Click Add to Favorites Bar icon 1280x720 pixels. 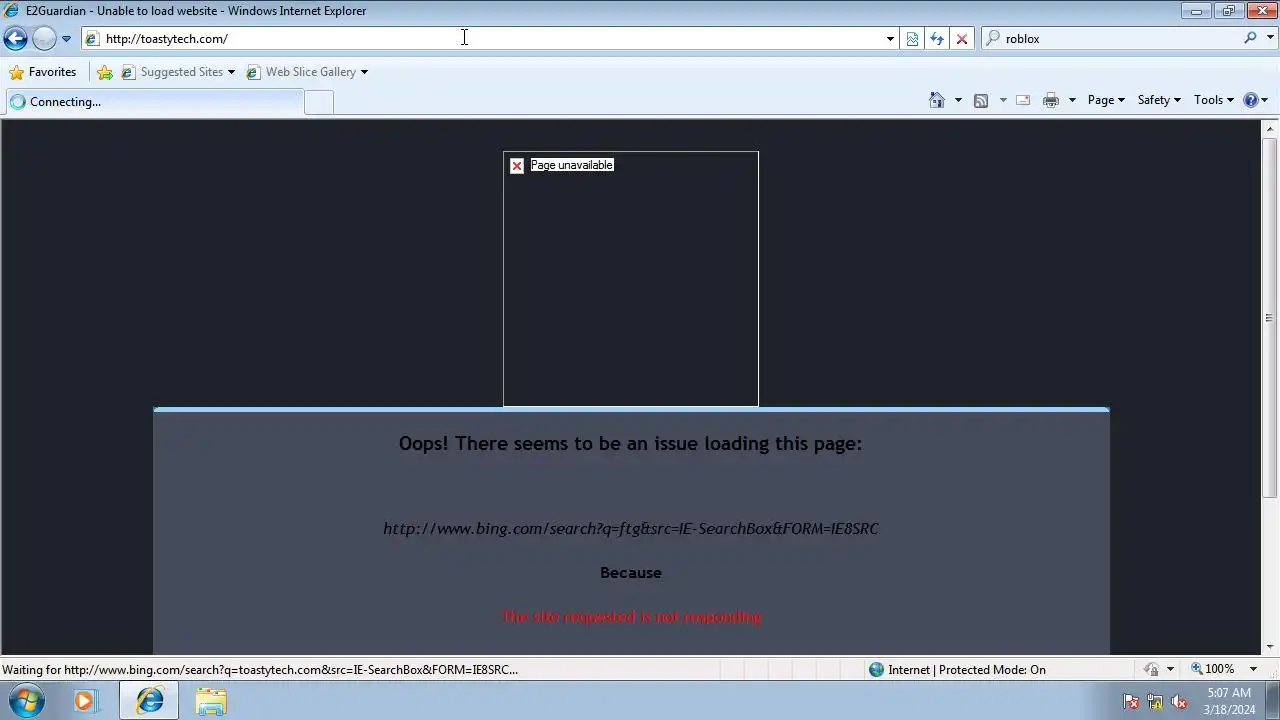(105, 72)
